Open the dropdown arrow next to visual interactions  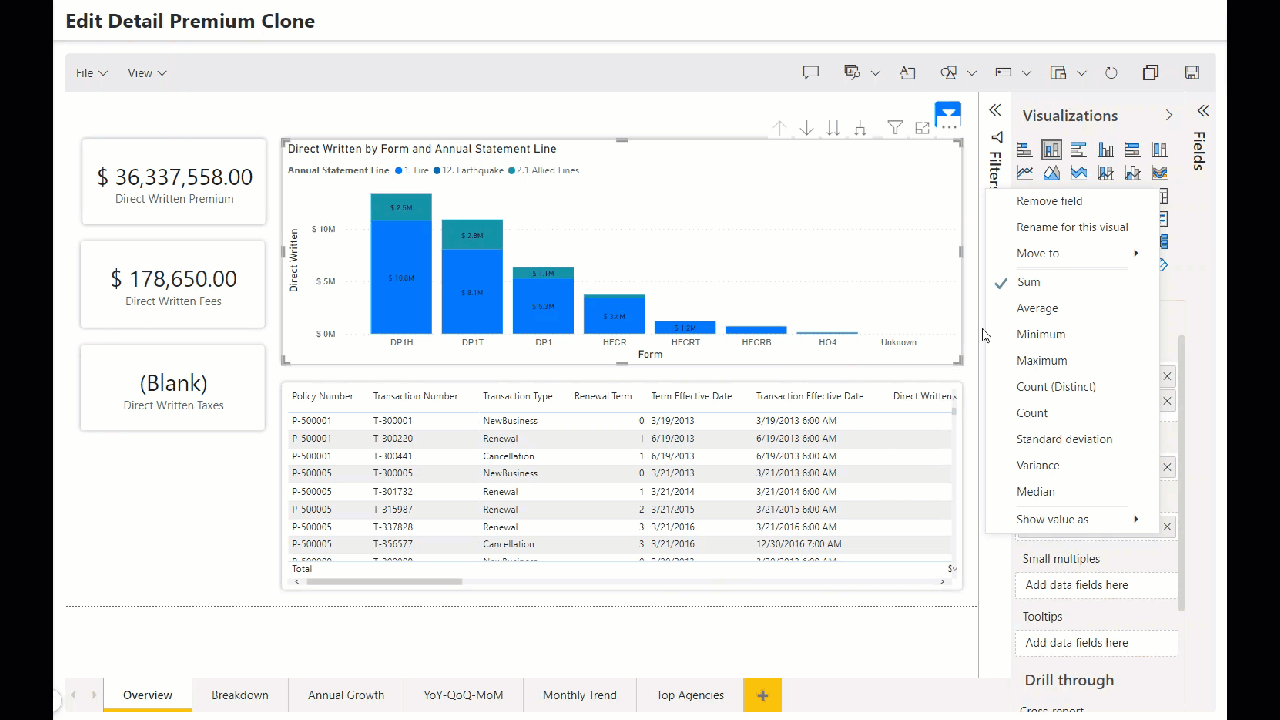tap(875, 73)
